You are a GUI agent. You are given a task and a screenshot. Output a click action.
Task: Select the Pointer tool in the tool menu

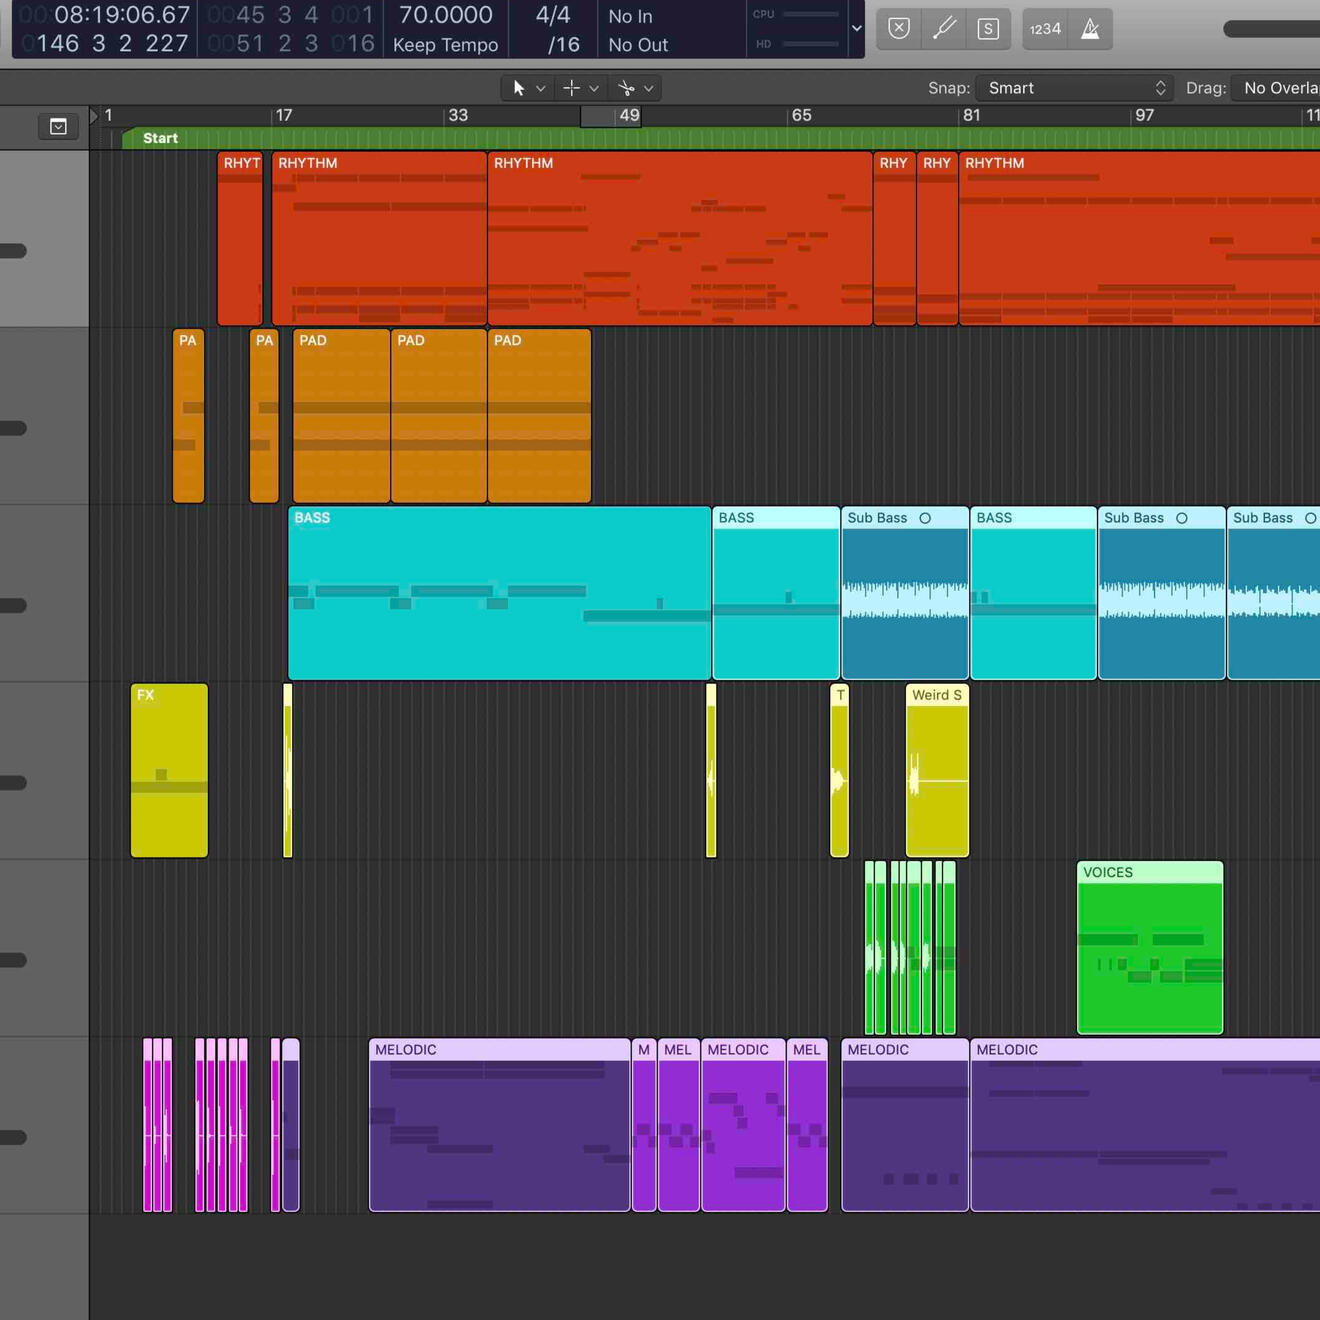[519, 88]
